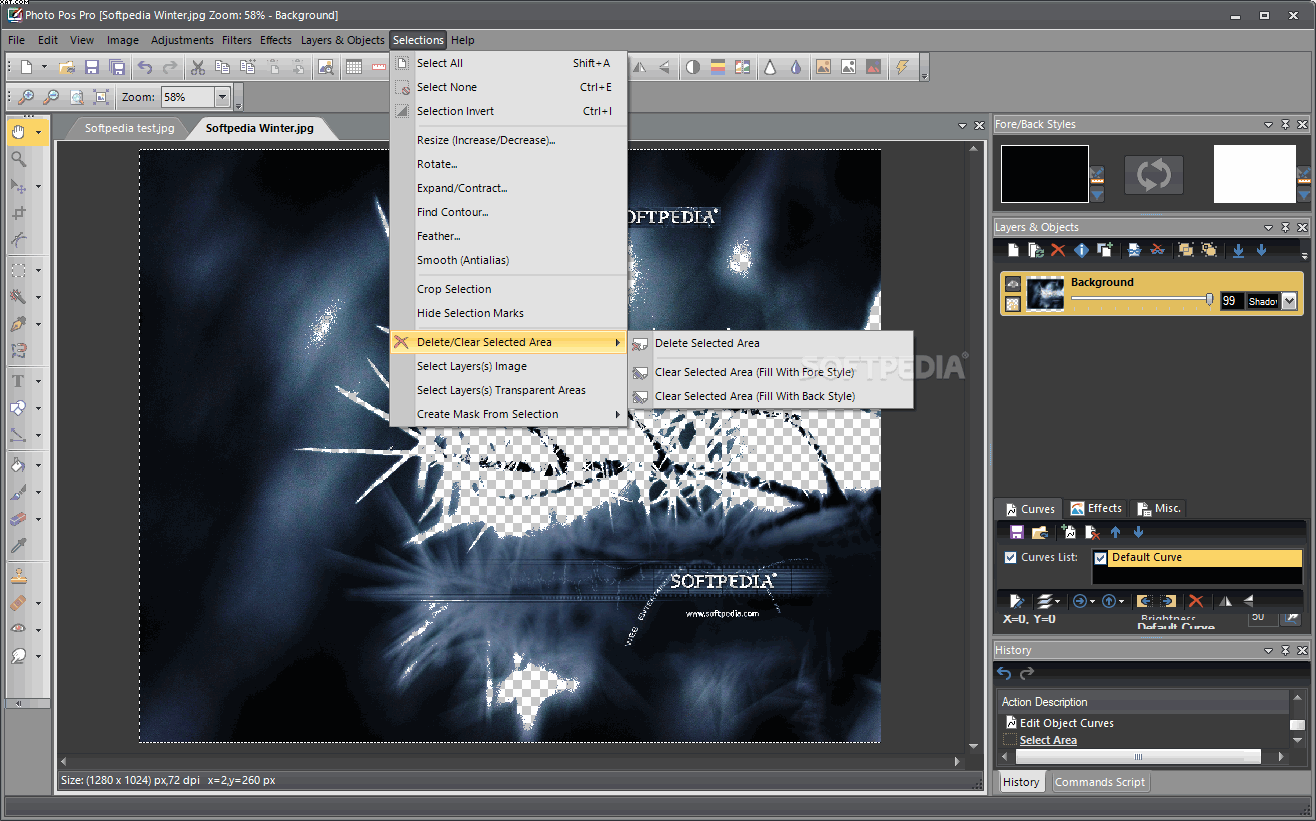
Task: Choose Select All from Selections menu
Action: (x=508, y=63)
